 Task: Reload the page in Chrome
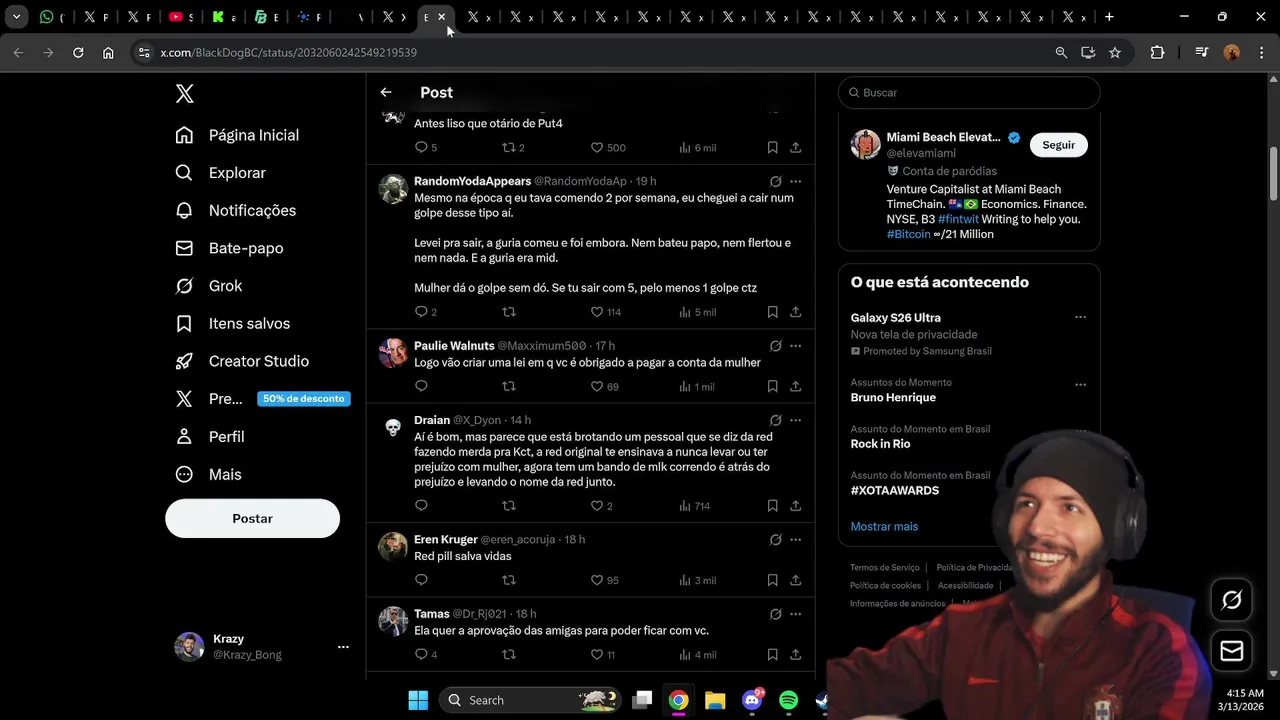(78, 52)
